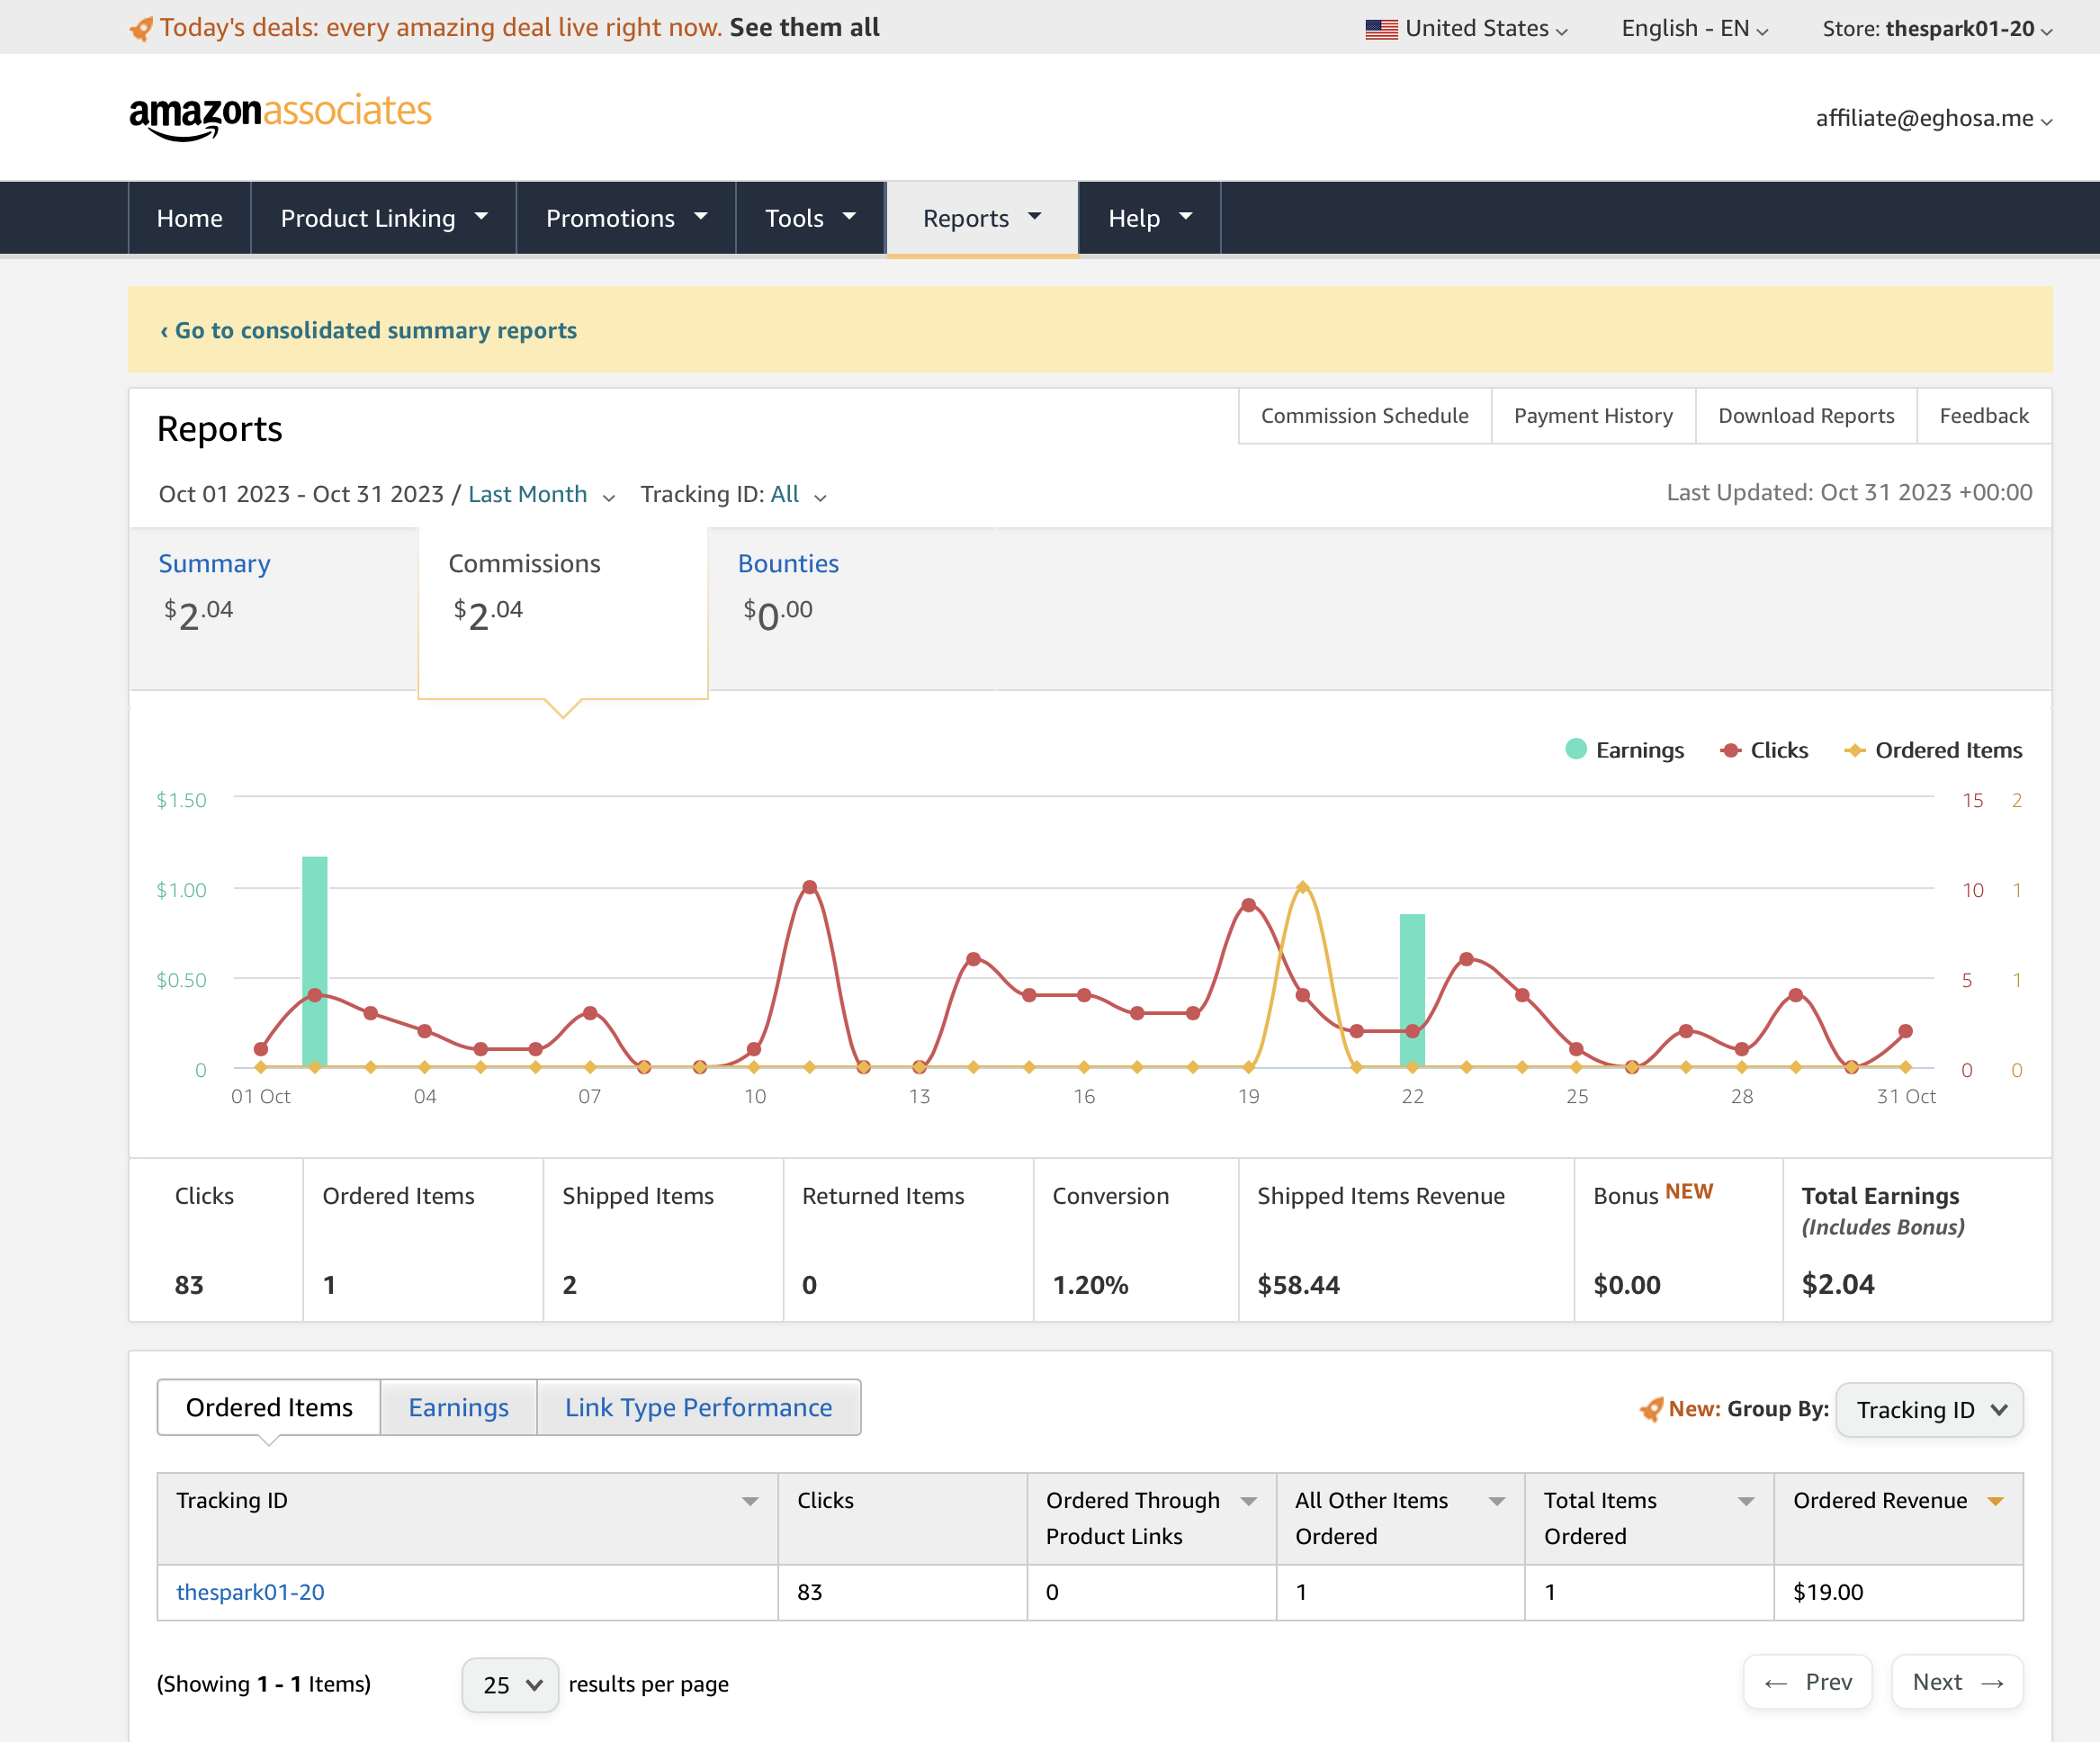Click the Last Updated Oct 31 2023 text

click(x=1849, y=493)
